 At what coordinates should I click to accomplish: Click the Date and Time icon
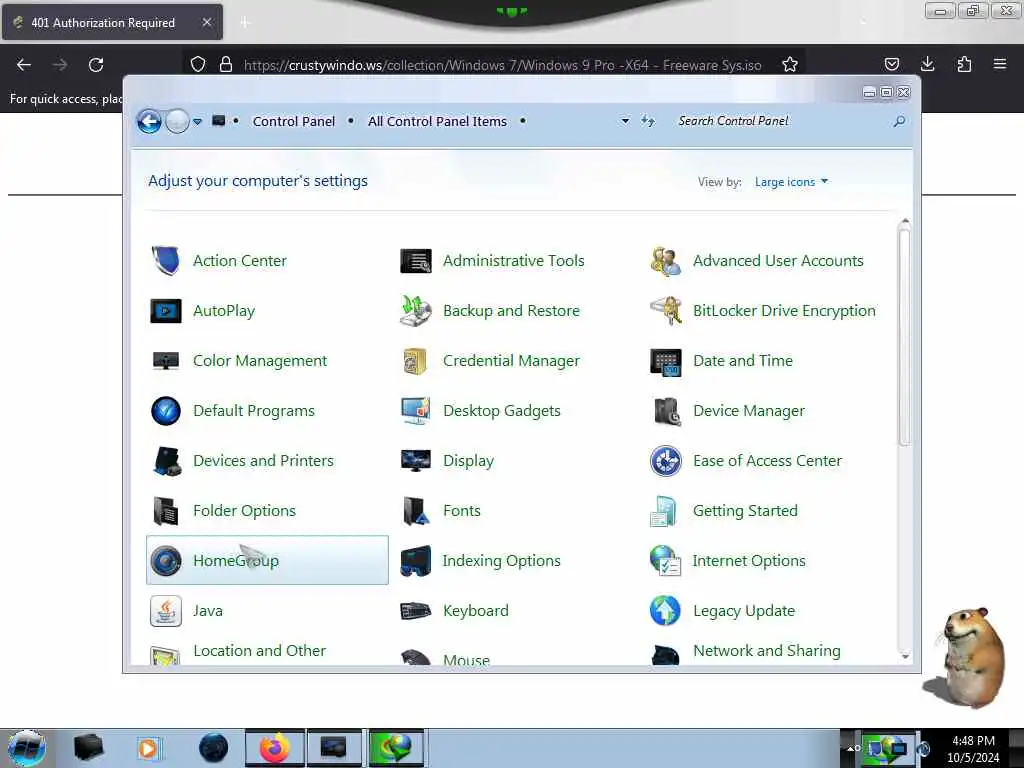pyautogui.click(x=665, y=362)
